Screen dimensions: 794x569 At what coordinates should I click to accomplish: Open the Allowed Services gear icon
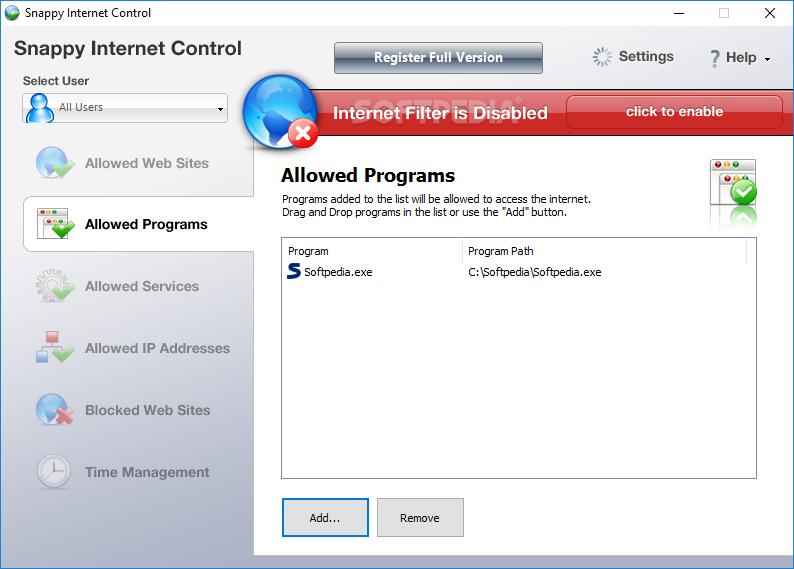click(55, 286)
